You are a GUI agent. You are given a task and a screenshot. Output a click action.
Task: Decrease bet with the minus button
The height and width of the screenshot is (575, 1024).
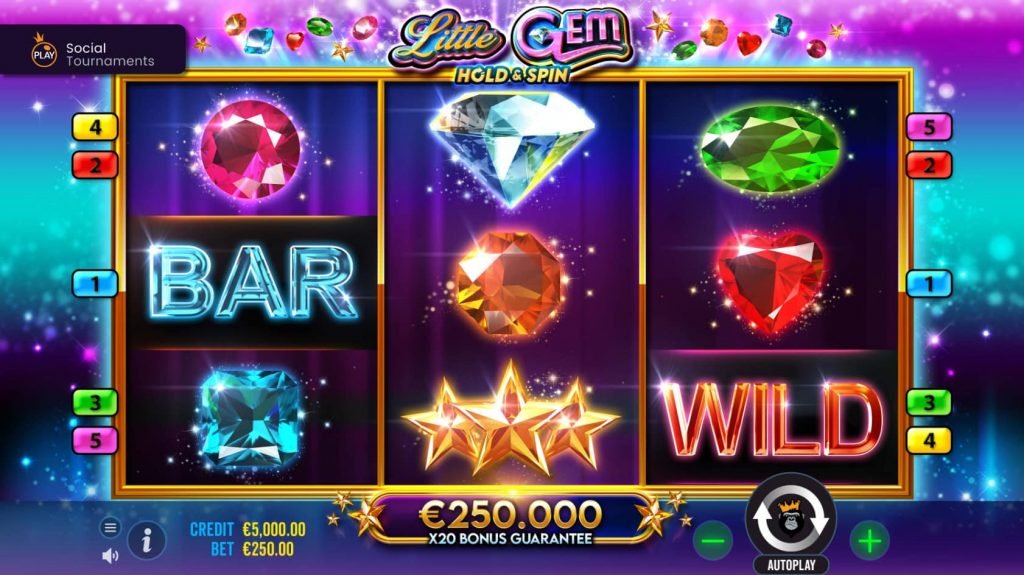pos(712,540)
